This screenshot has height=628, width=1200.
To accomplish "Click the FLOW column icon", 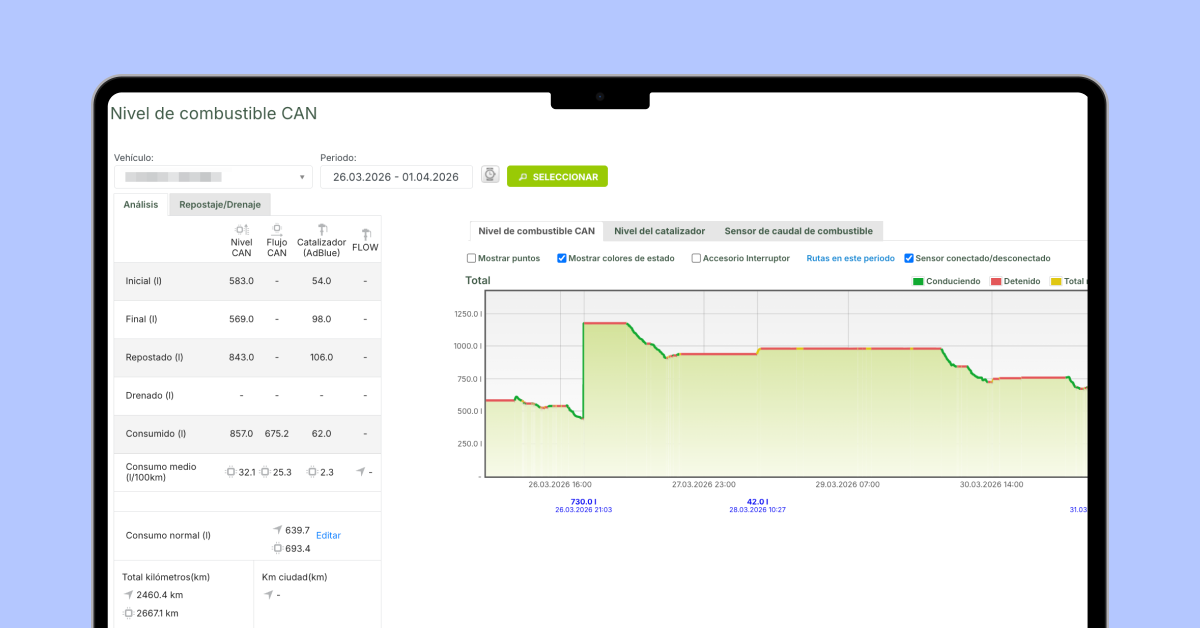I will coord(366,233).
